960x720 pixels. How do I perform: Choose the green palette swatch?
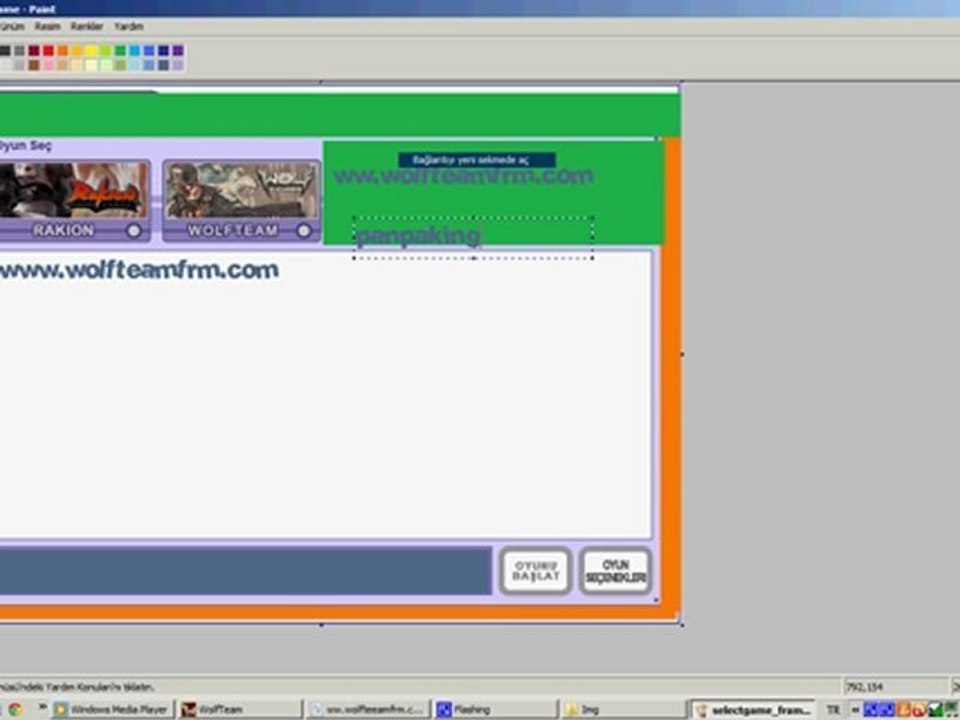120,50
